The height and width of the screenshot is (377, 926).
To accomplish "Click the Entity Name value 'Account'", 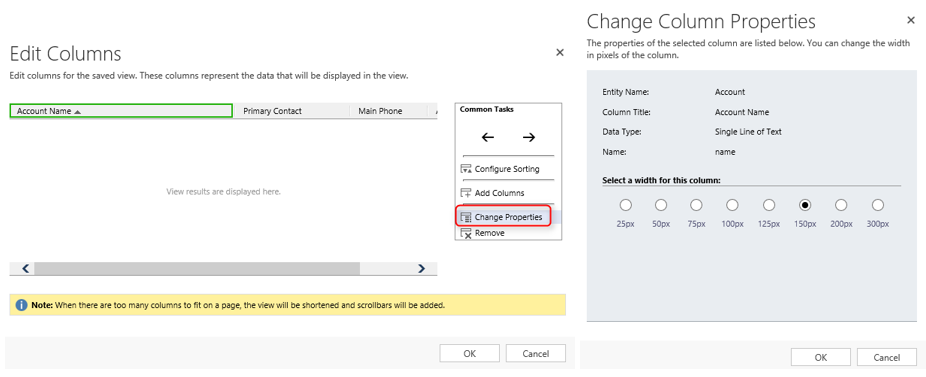I will point(730,92).
